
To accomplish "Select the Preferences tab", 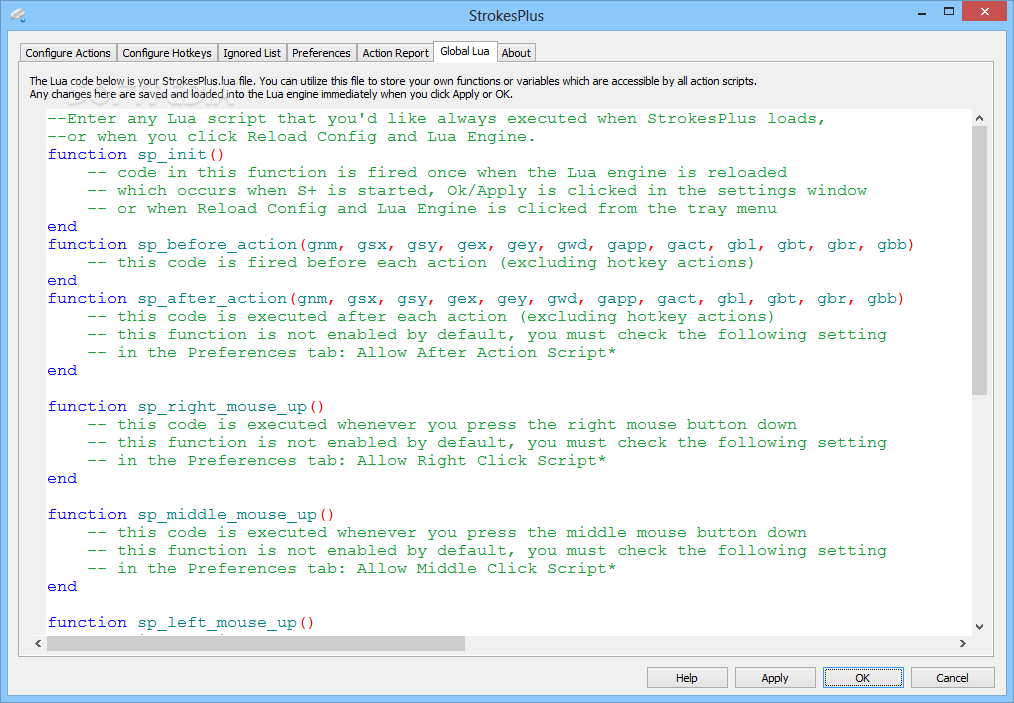I will click(321, 53).
